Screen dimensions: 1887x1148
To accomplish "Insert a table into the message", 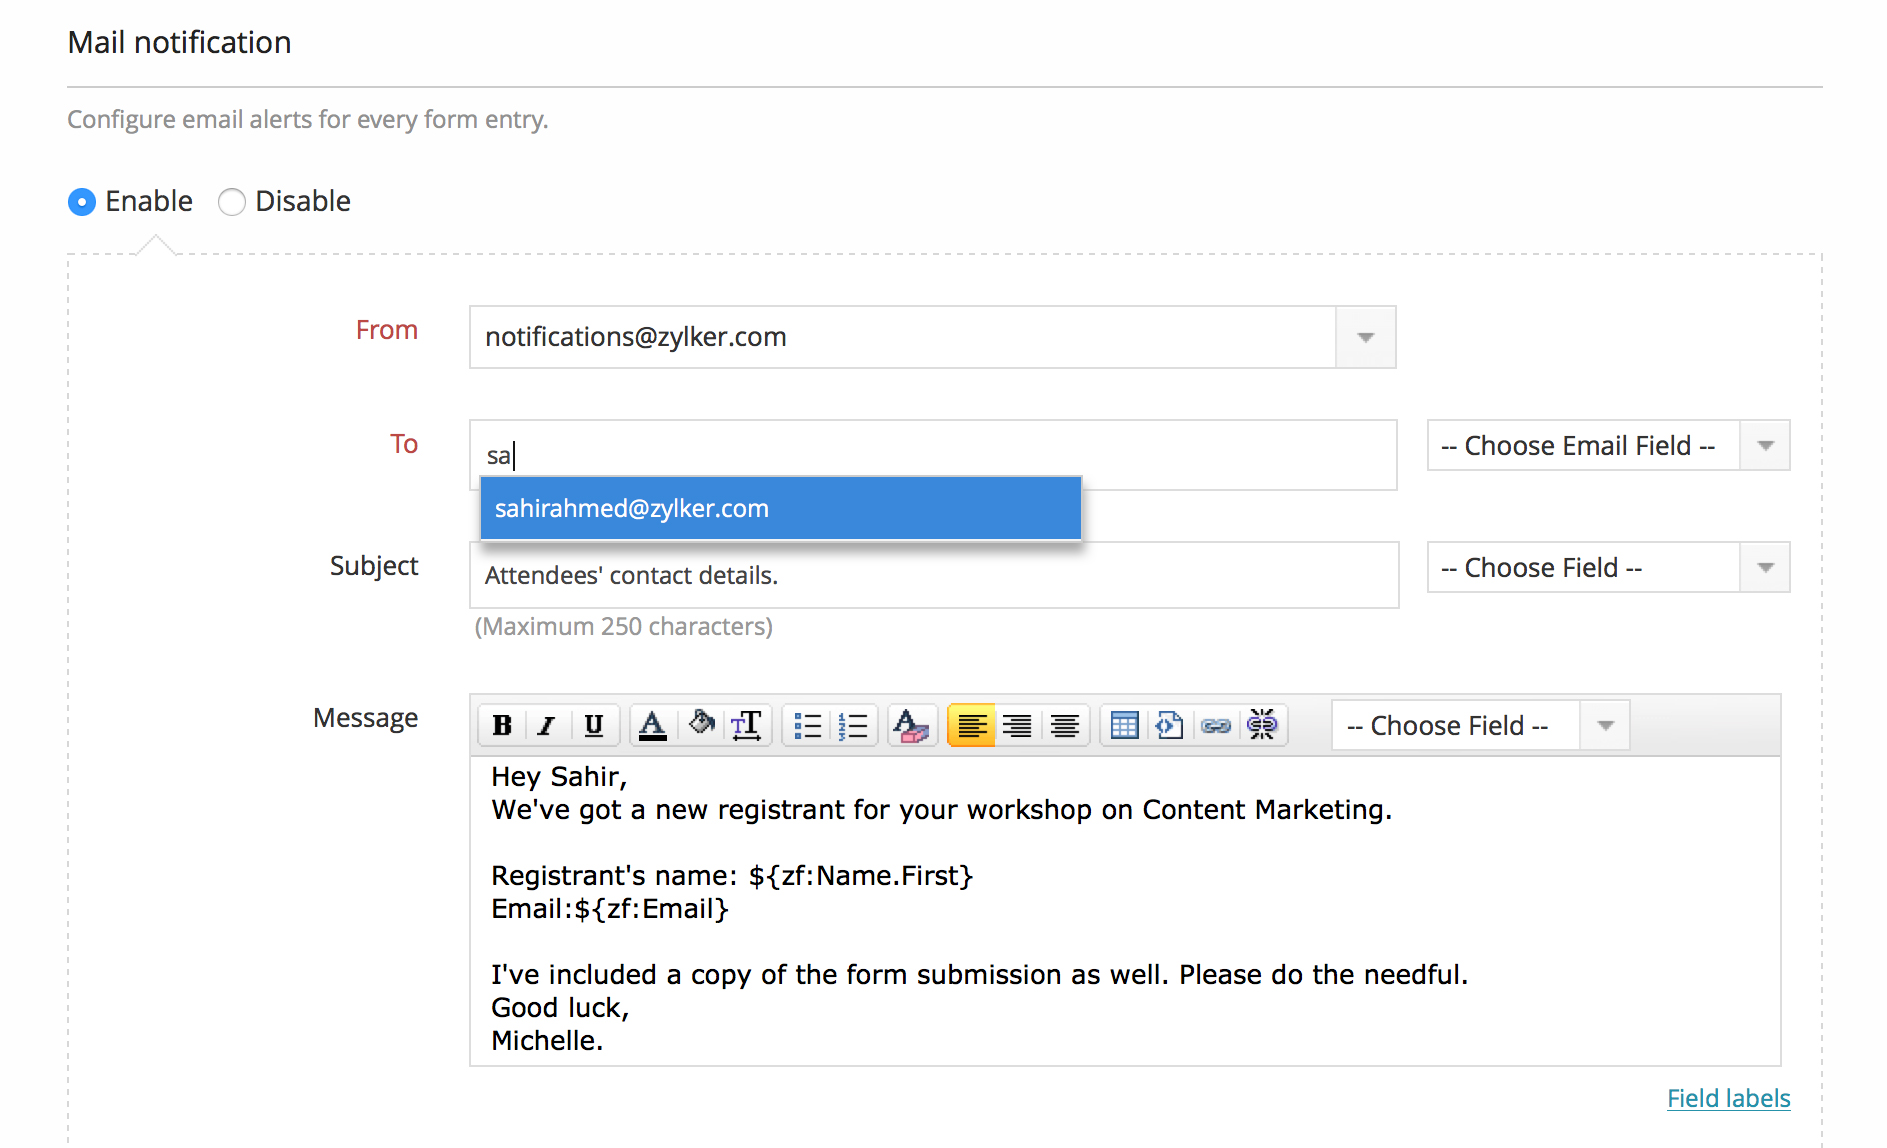I will pos(1125,725).
